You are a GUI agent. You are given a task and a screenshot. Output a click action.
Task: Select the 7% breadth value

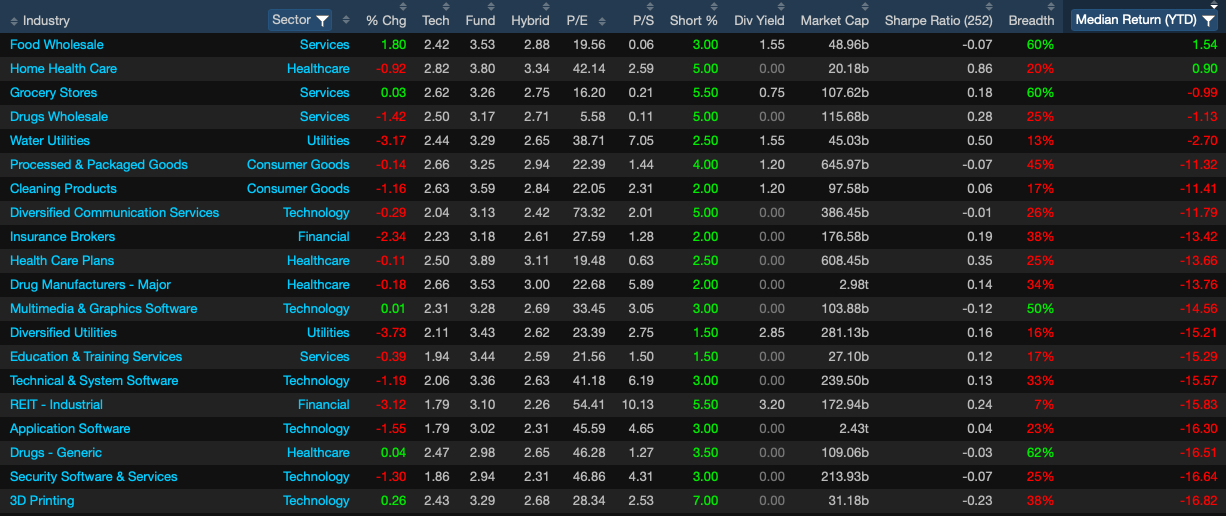1044,405
